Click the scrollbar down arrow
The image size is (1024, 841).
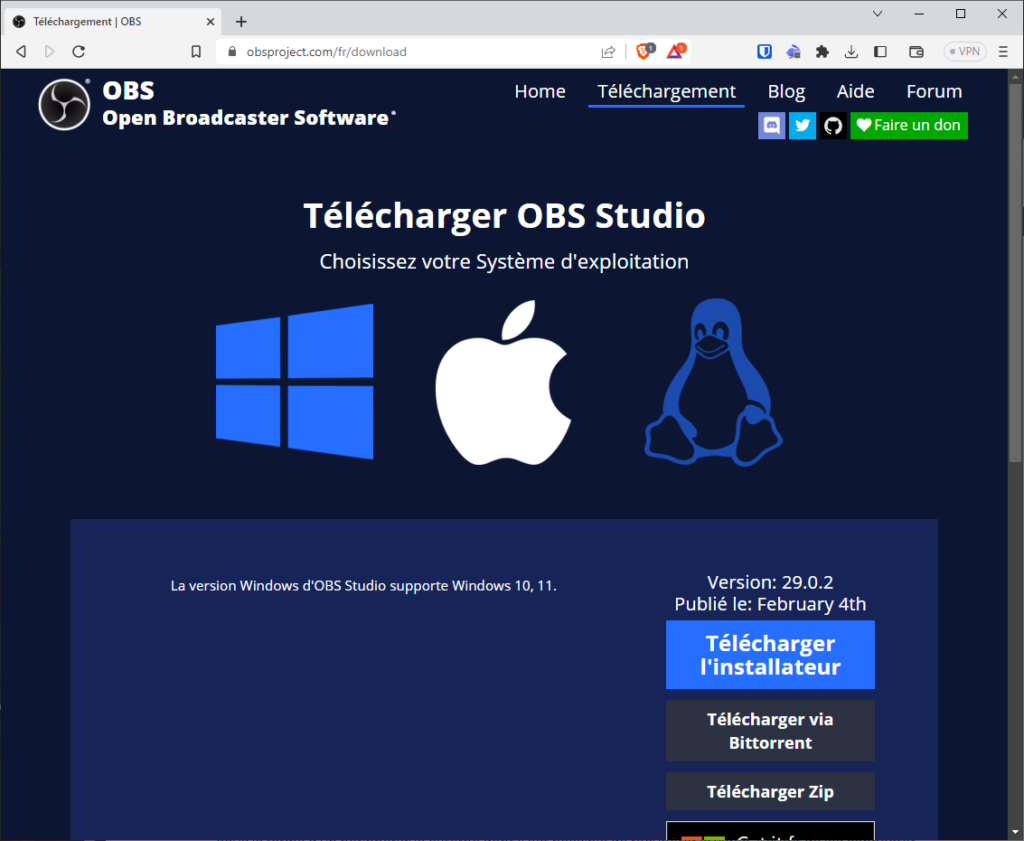coord(1015,834)
